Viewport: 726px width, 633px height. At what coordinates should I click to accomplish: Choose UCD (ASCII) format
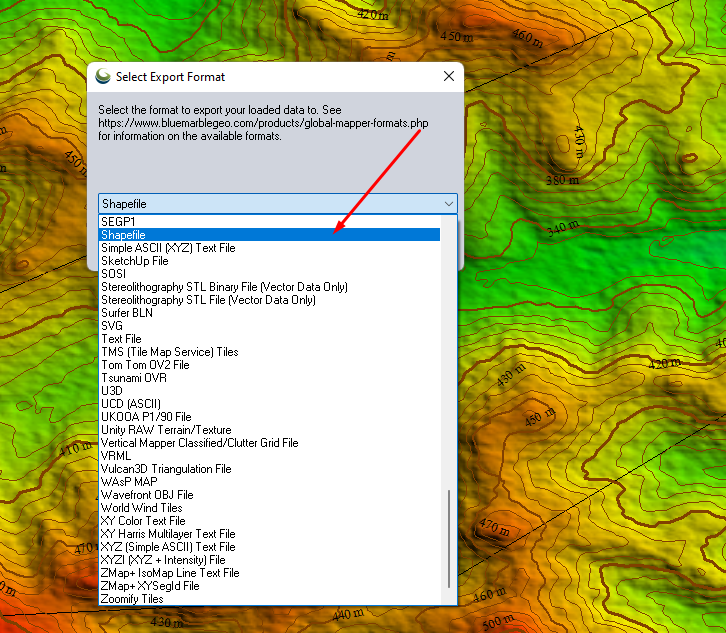tap(270, 404)
